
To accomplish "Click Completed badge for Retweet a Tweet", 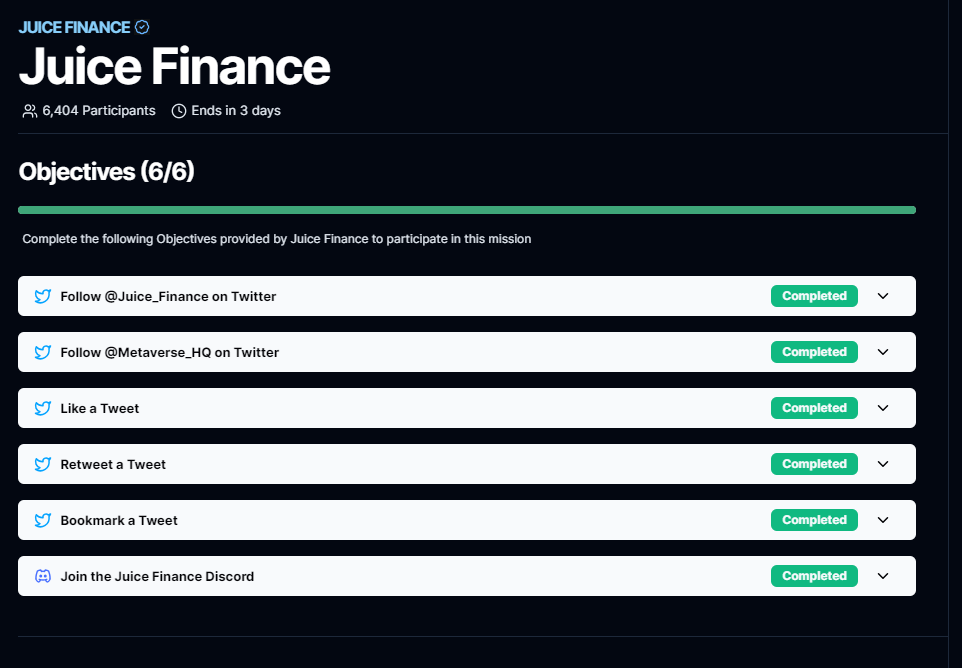I will tap(814, 464).
